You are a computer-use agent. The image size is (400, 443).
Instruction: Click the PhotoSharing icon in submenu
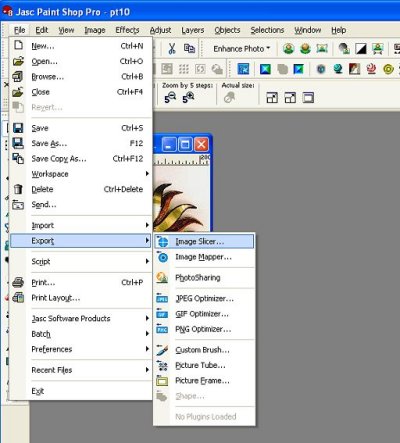click(162, 278)
